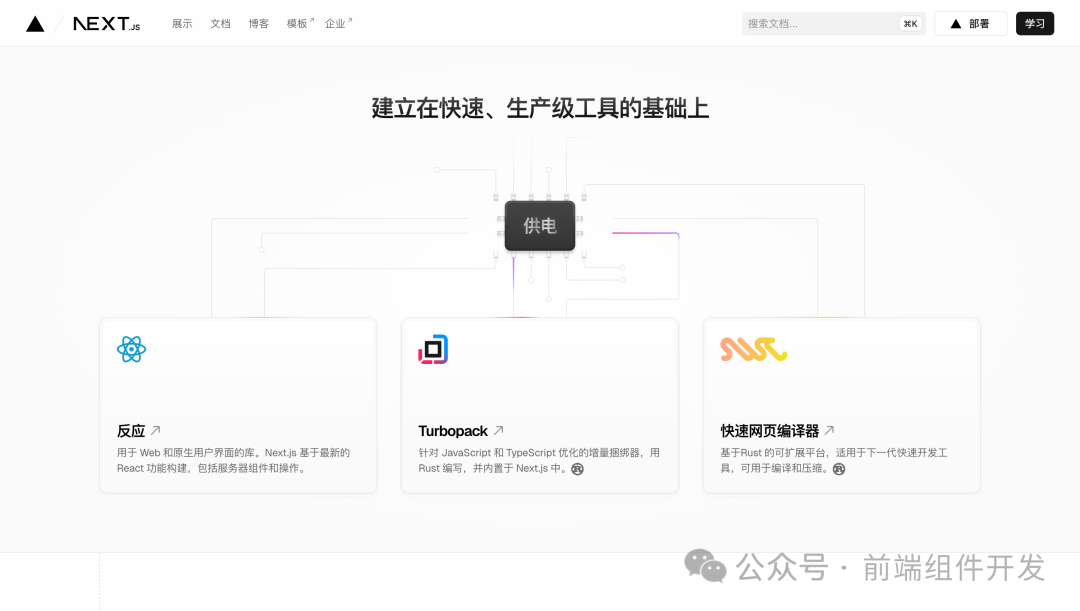
Task: Click the external arrow next to Turbopack
Action: [x=500, y=430]
